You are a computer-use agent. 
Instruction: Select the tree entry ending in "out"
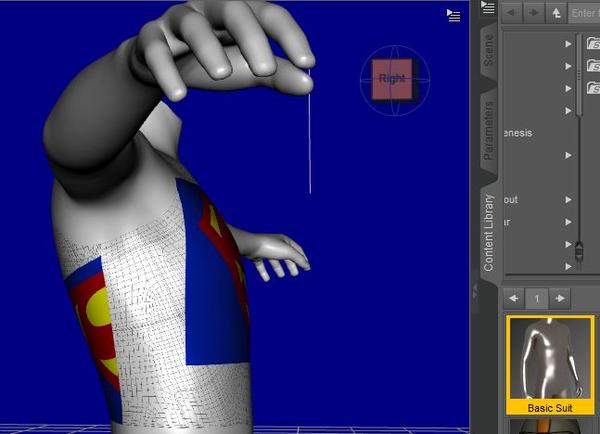(x=510, y=200)
